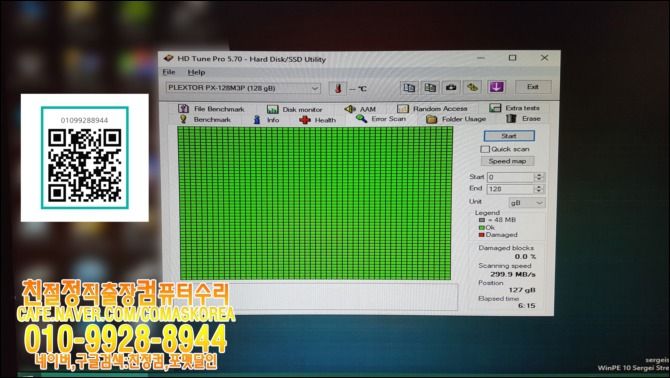Viewport: 670px width, 378px height.
Task: Adjust the Start value spinner arrows
Action: click(539, 177)
